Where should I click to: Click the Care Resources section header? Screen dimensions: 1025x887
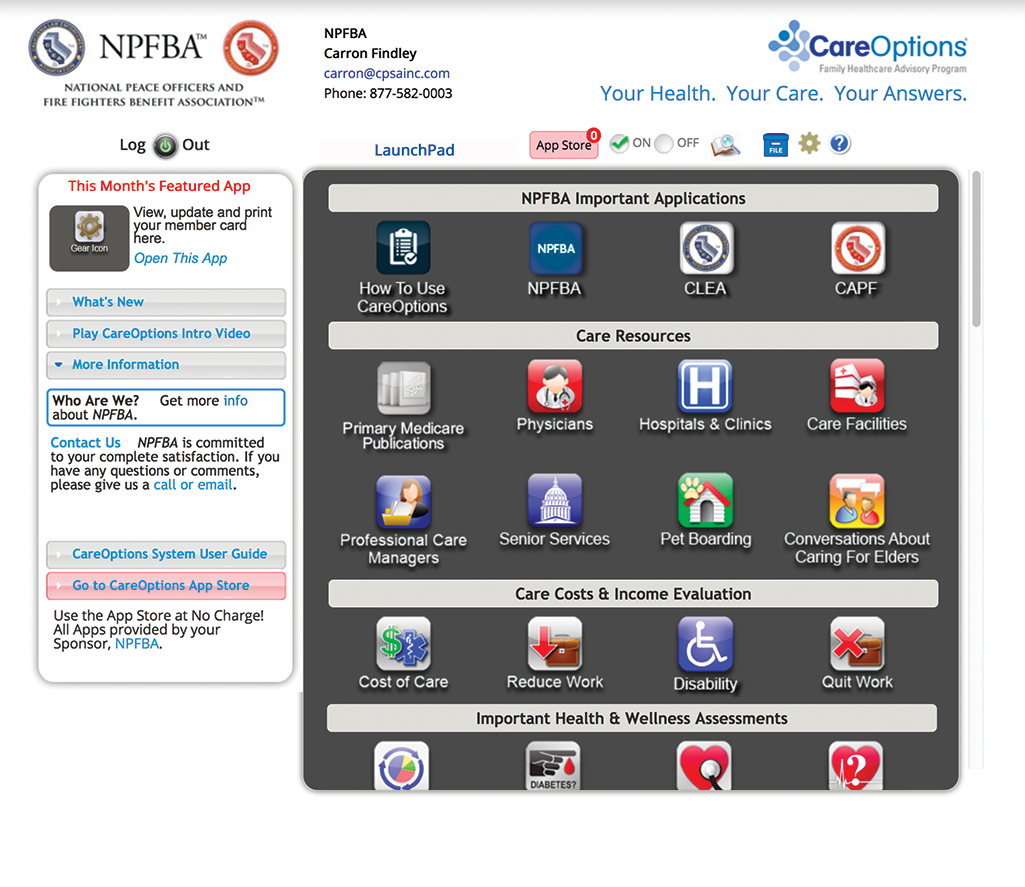pos(633,335)
